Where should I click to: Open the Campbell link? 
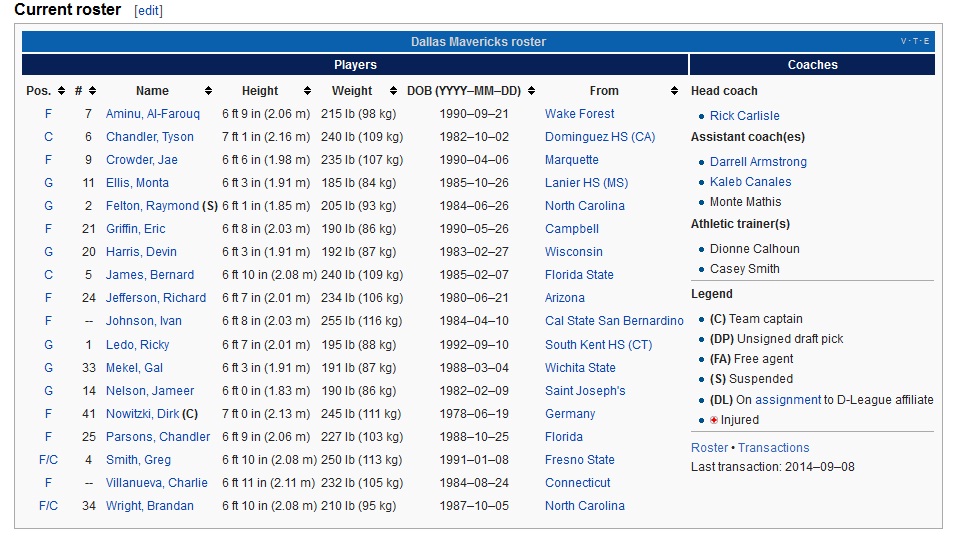572,229
